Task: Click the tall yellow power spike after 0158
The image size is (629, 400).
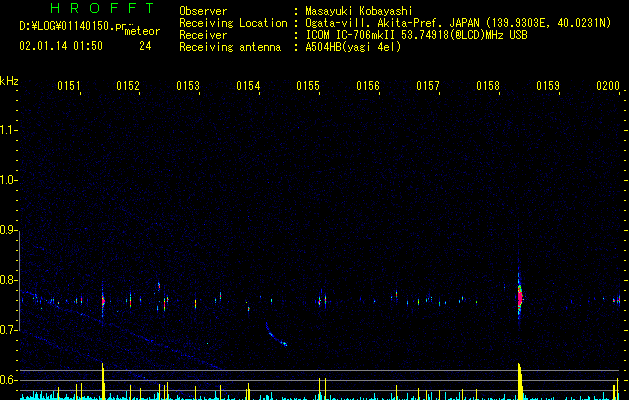Action: click(520, 381)
